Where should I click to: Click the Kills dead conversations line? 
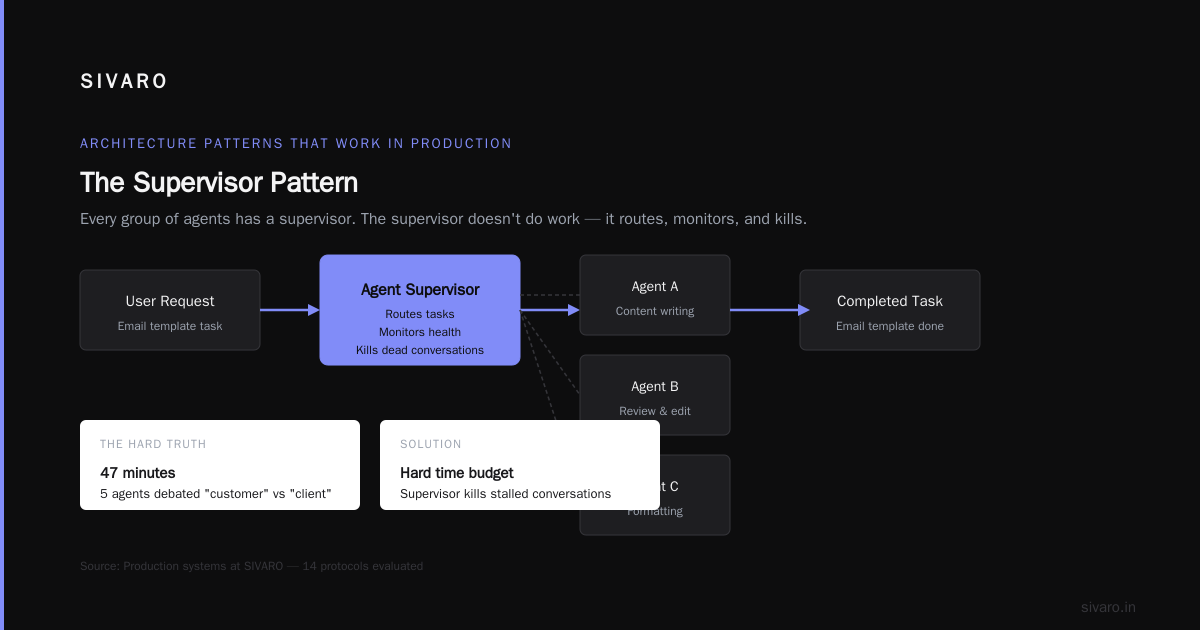tap(420, 350)
